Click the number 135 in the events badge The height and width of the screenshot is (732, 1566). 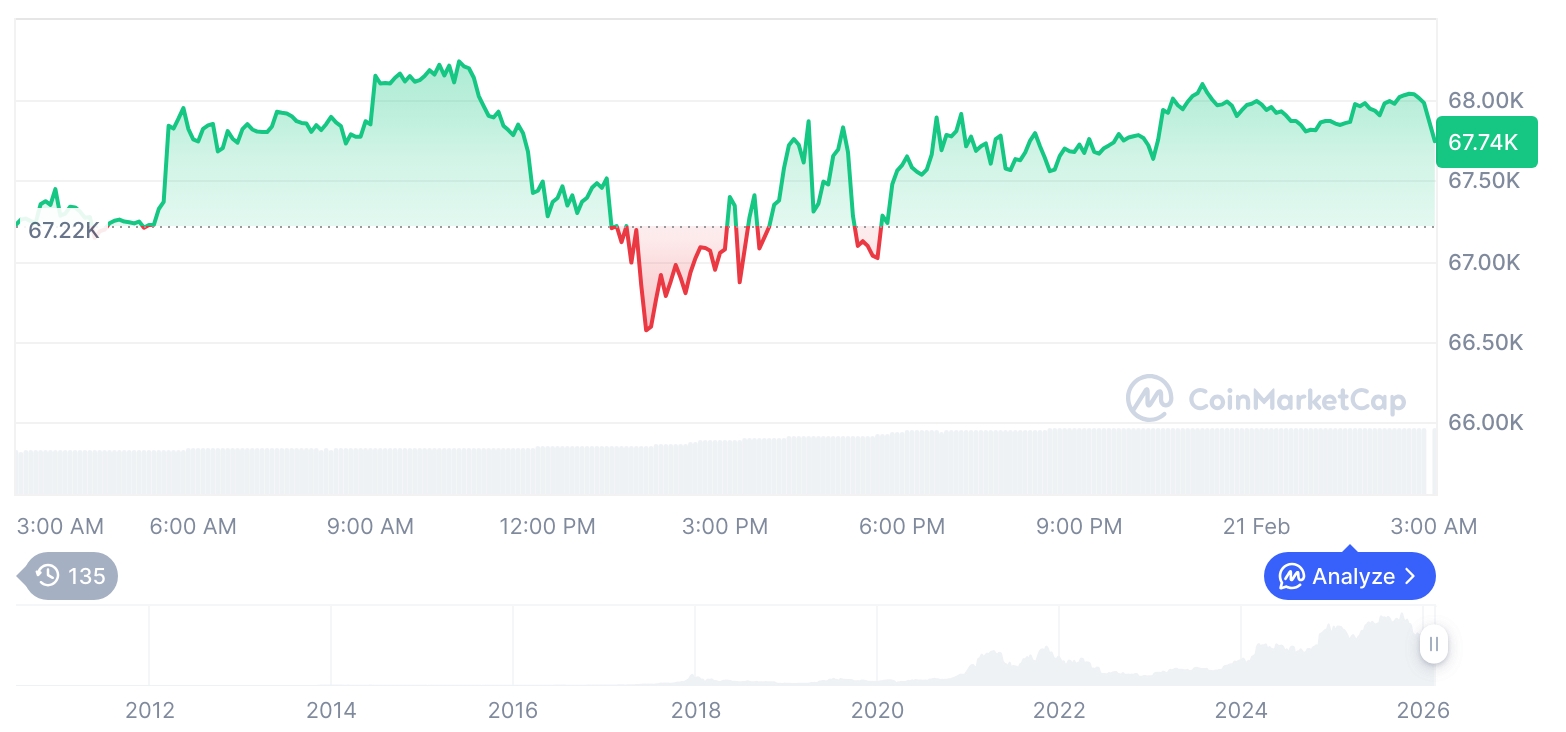coord(86,576)
